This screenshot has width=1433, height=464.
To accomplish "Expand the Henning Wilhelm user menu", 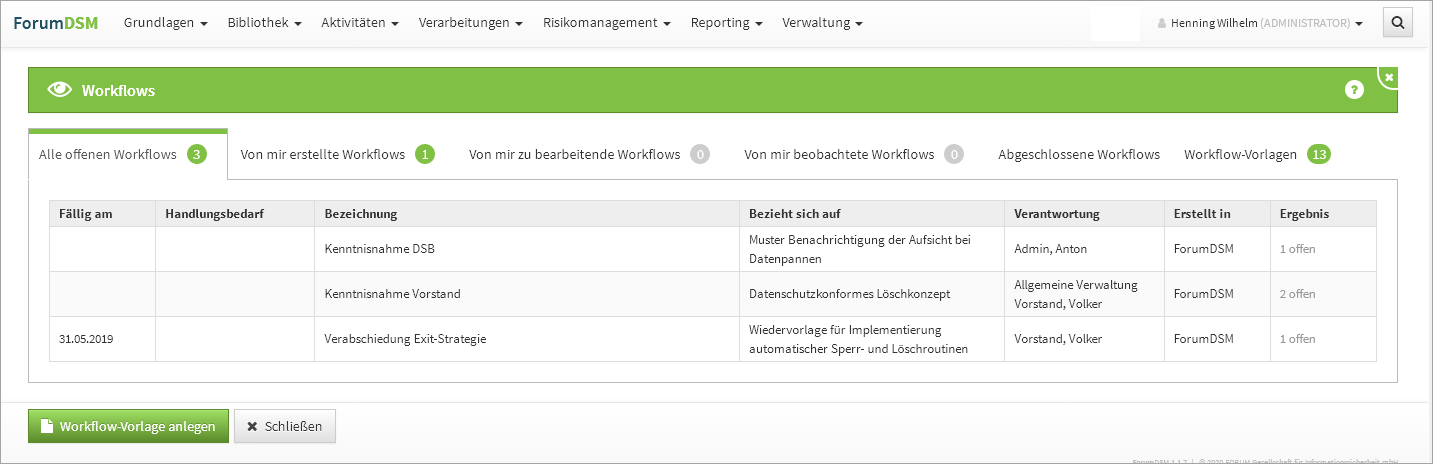I will coord(1260,23).
